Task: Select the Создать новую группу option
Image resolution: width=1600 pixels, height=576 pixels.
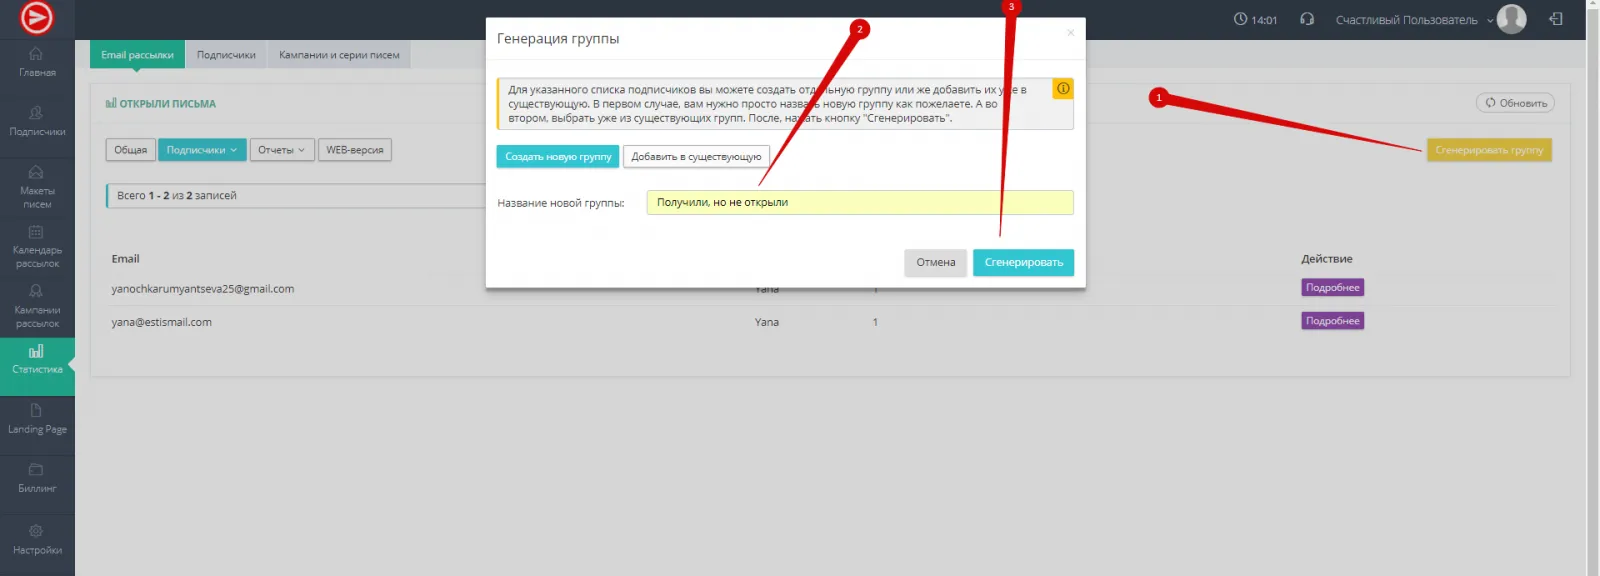Action: click(x=558, y=157)
